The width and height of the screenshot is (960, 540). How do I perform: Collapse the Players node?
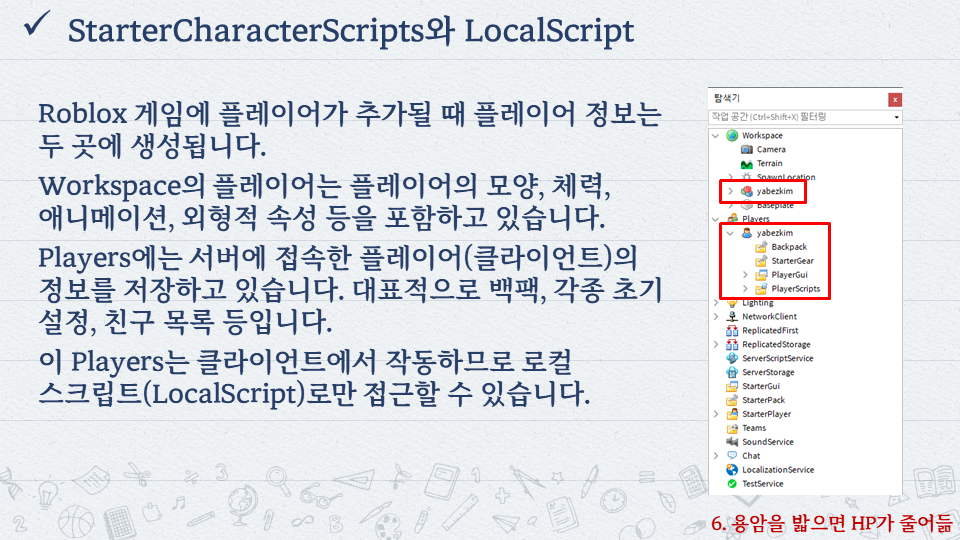[x=716, y=219]
